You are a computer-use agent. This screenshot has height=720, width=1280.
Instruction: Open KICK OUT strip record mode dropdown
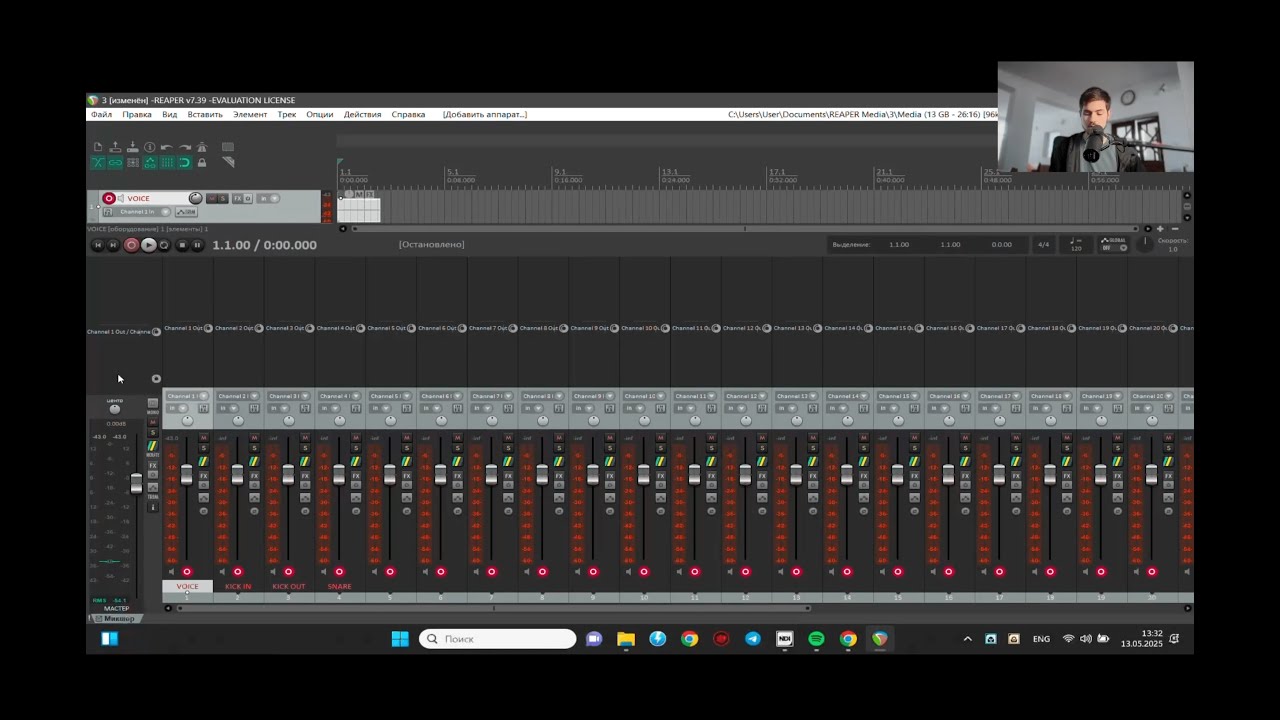click(x=278, y=408)
